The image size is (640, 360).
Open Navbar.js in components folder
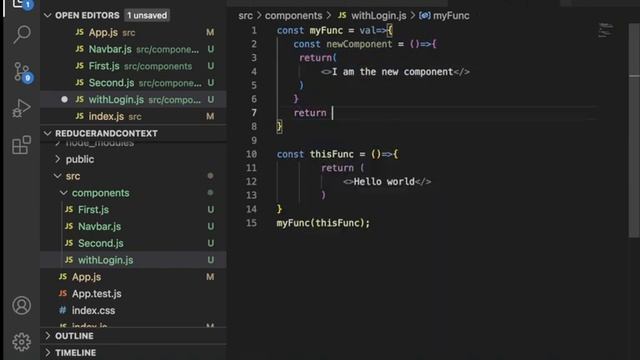133,226
